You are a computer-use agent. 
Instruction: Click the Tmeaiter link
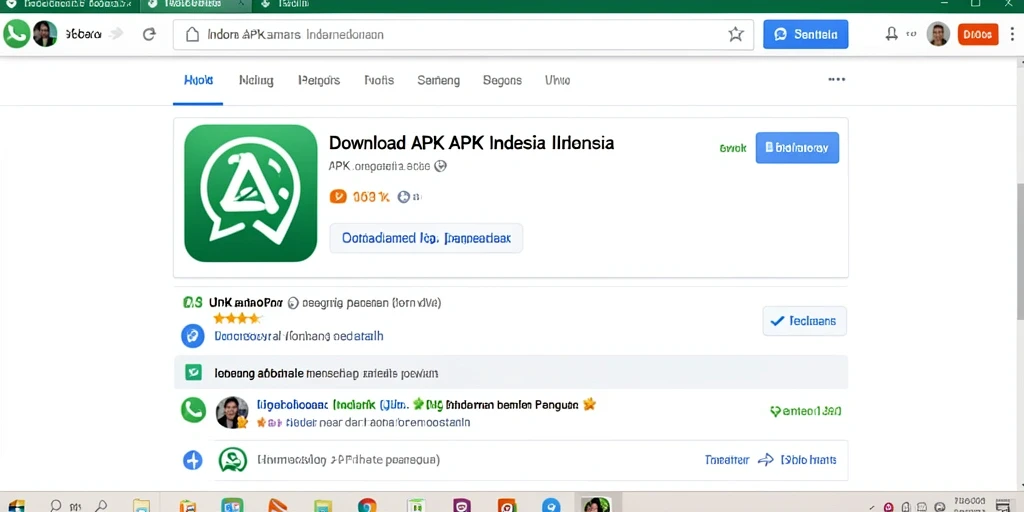pyautogui.click(x=727, y=460)
